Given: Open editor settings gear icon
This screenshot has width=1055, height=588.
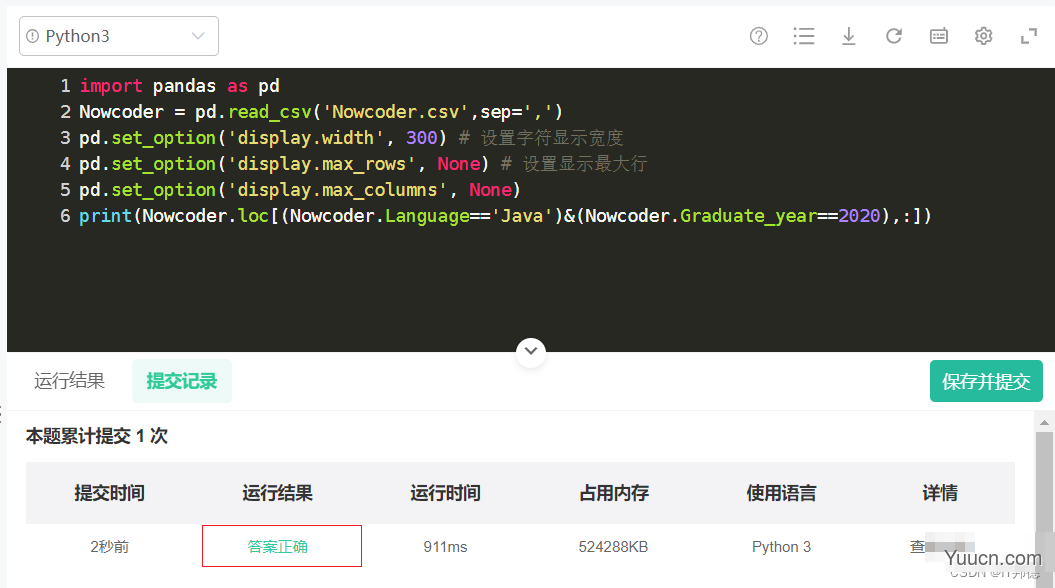Looking at the screenshot, I should click(x=984, y=36).
